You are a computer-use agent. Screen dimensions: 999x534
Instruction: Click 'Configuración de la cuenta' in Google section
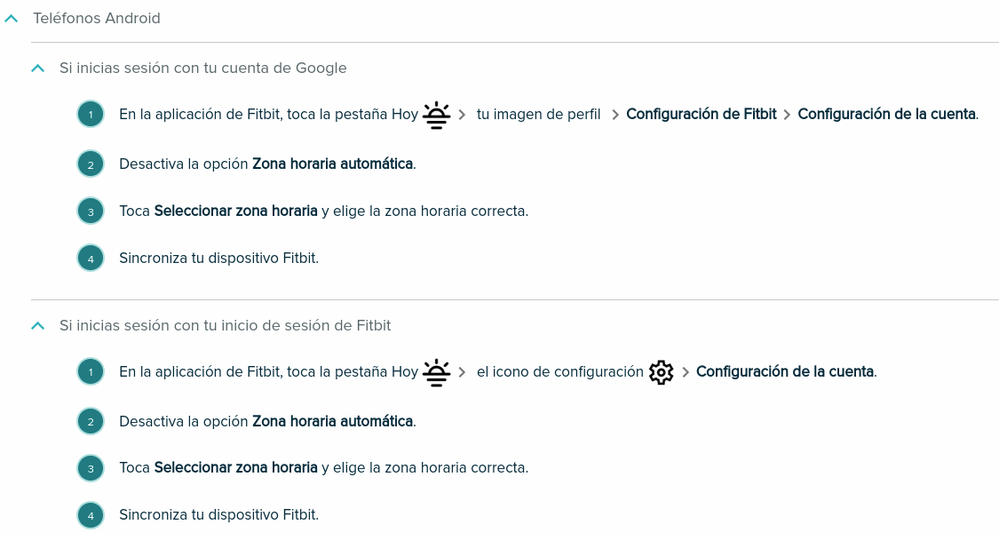pos(887,114)
